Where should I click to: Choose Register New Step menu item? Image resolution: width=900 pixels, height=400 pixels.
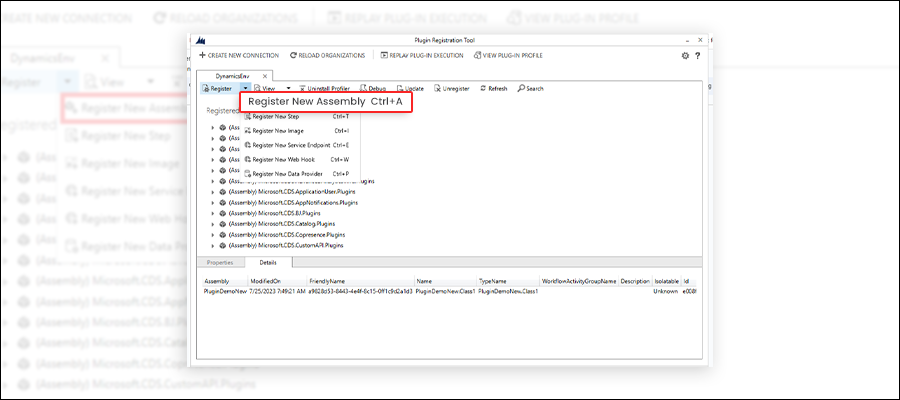click(297, 116)
